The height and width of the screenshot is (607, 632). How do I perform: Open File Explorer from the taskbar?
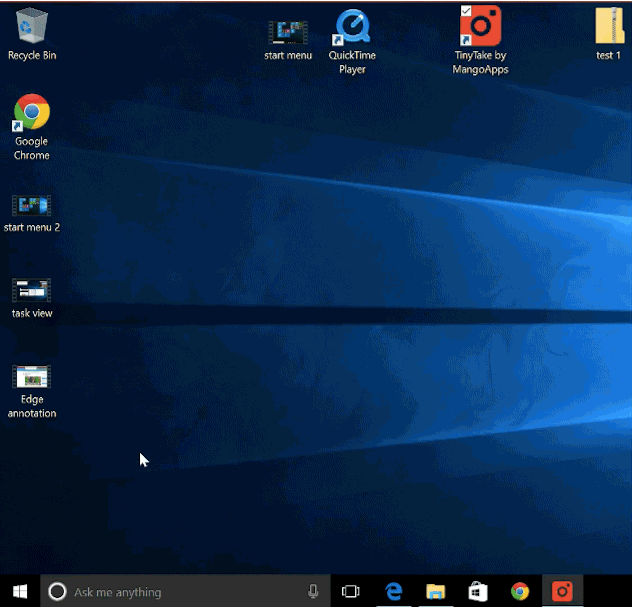tap(435, 591)
